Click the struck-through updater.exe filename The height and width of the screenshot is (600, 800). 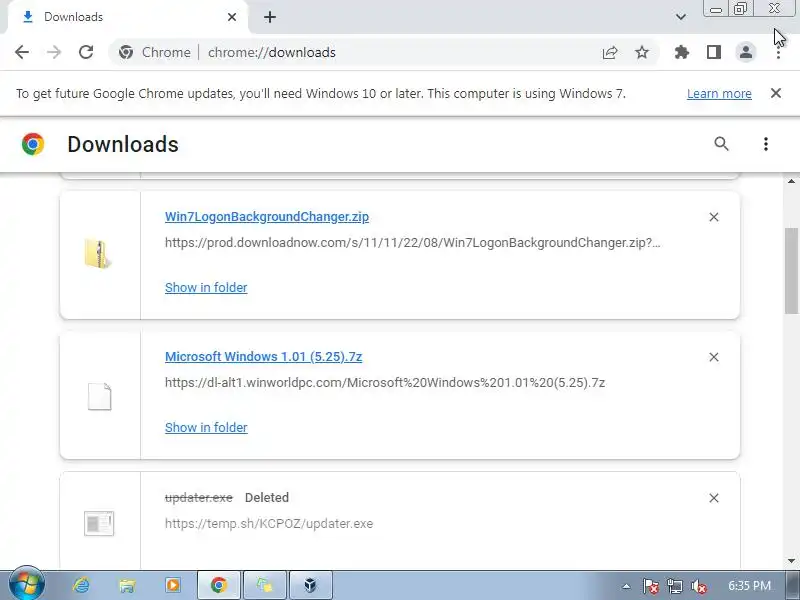[198, 497]
